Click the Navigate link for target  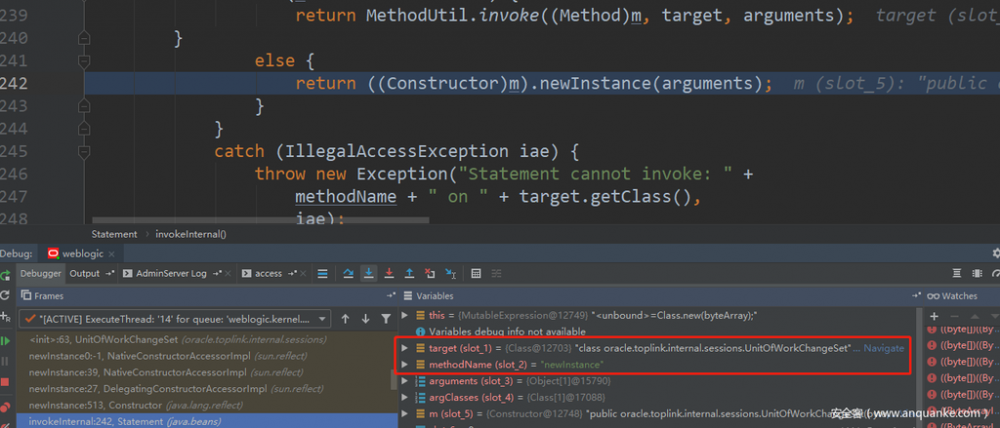tap(883, 348)
